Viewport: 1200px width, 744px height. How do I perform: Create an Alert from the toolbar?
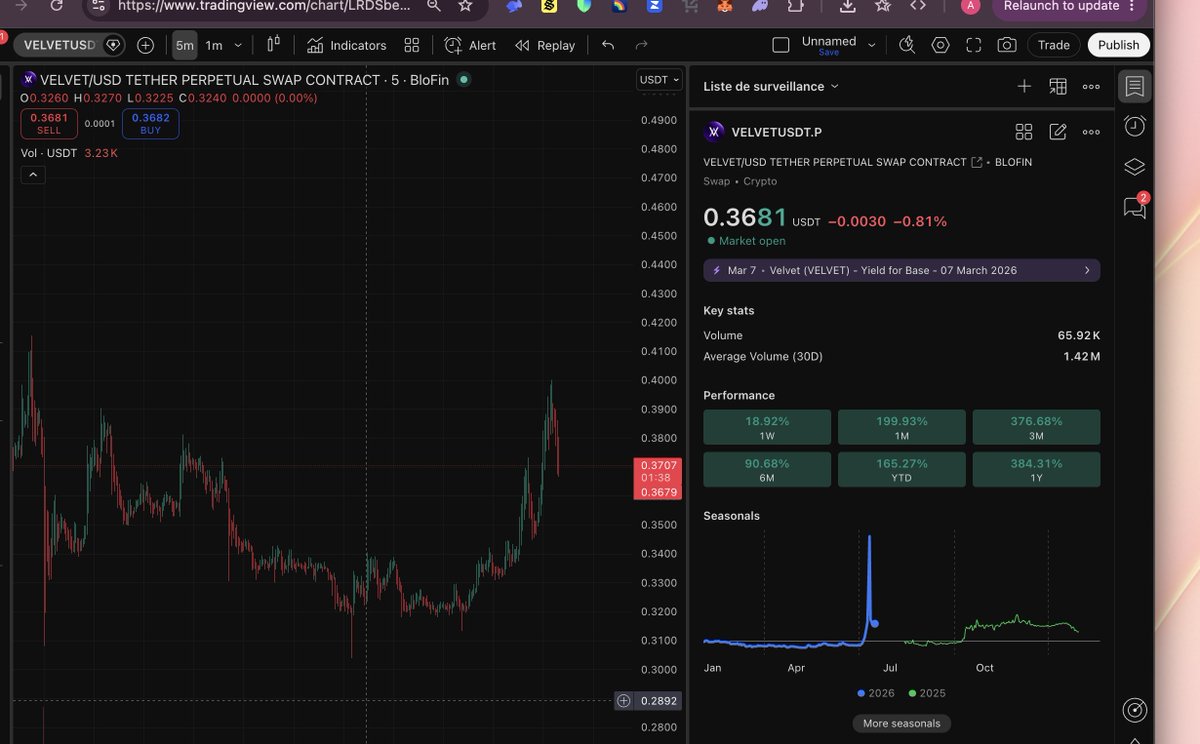[470, 45]
